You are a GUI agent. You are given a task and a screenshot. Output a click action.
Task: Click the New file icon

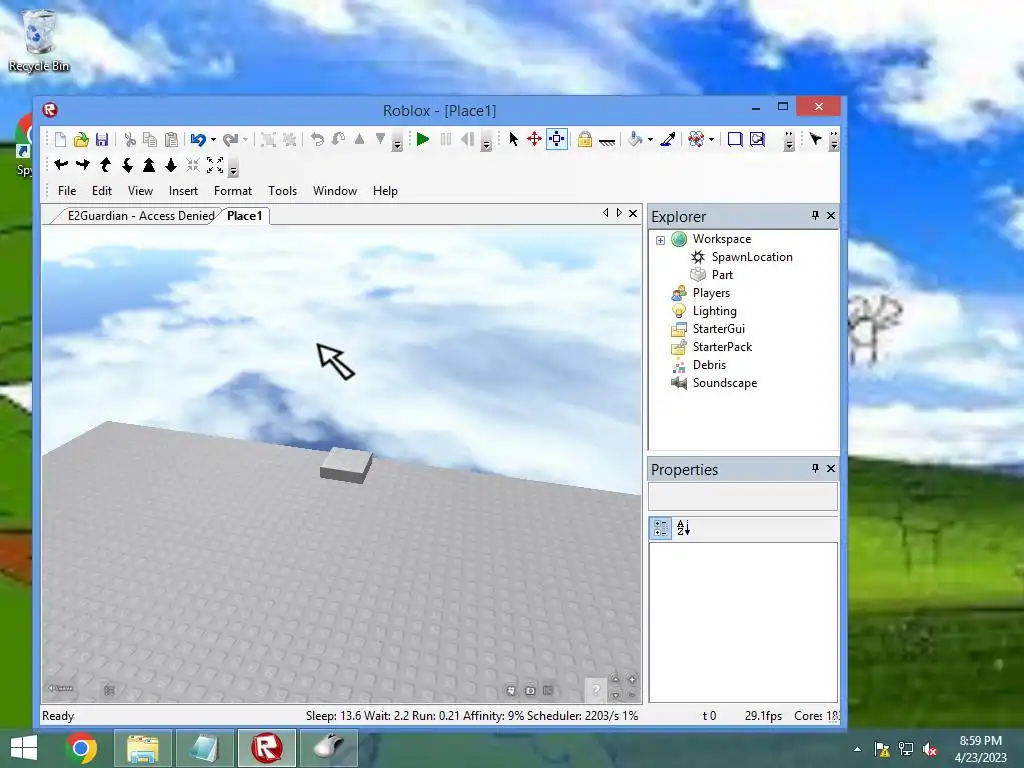61,139
